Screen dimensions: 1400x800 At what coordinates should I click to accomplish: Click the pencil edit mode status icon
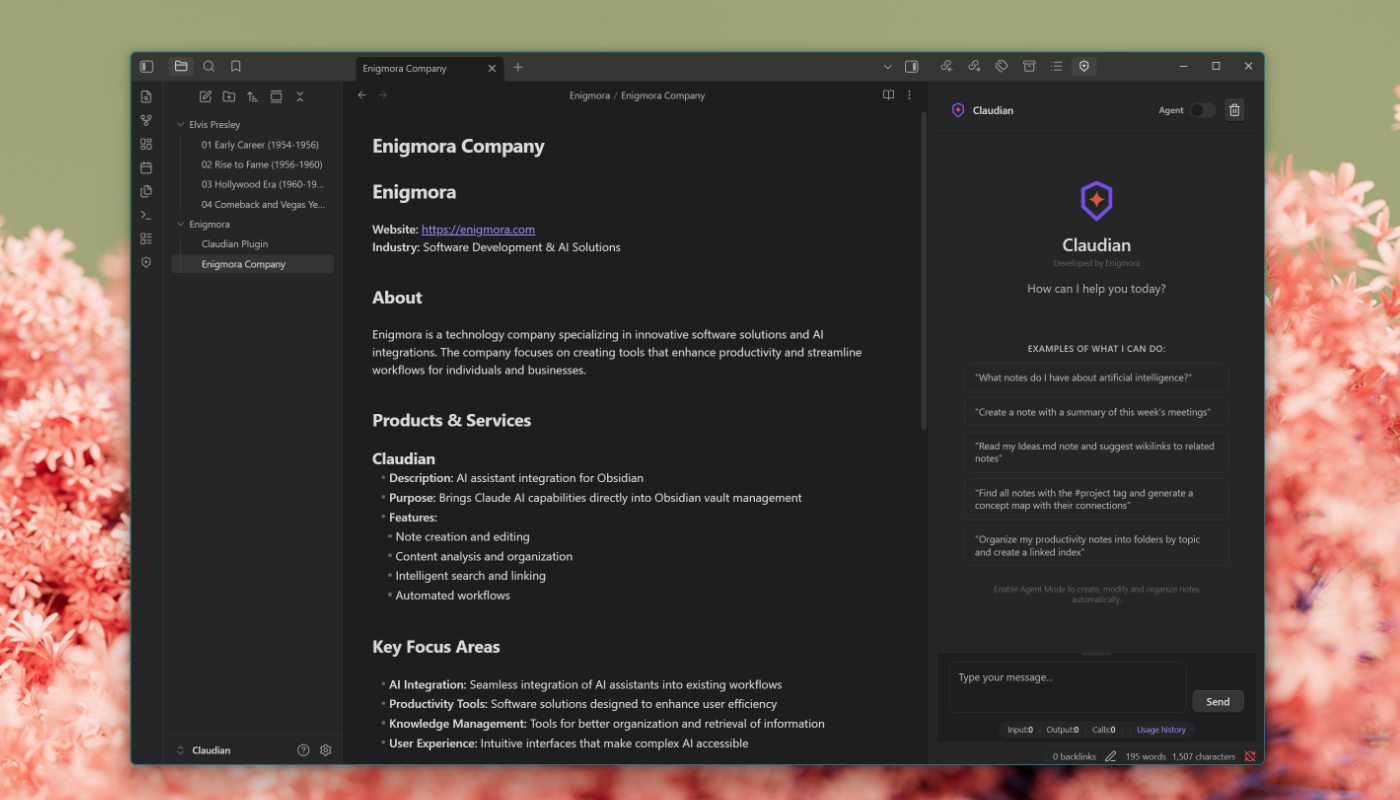(x=1110, y=756)
